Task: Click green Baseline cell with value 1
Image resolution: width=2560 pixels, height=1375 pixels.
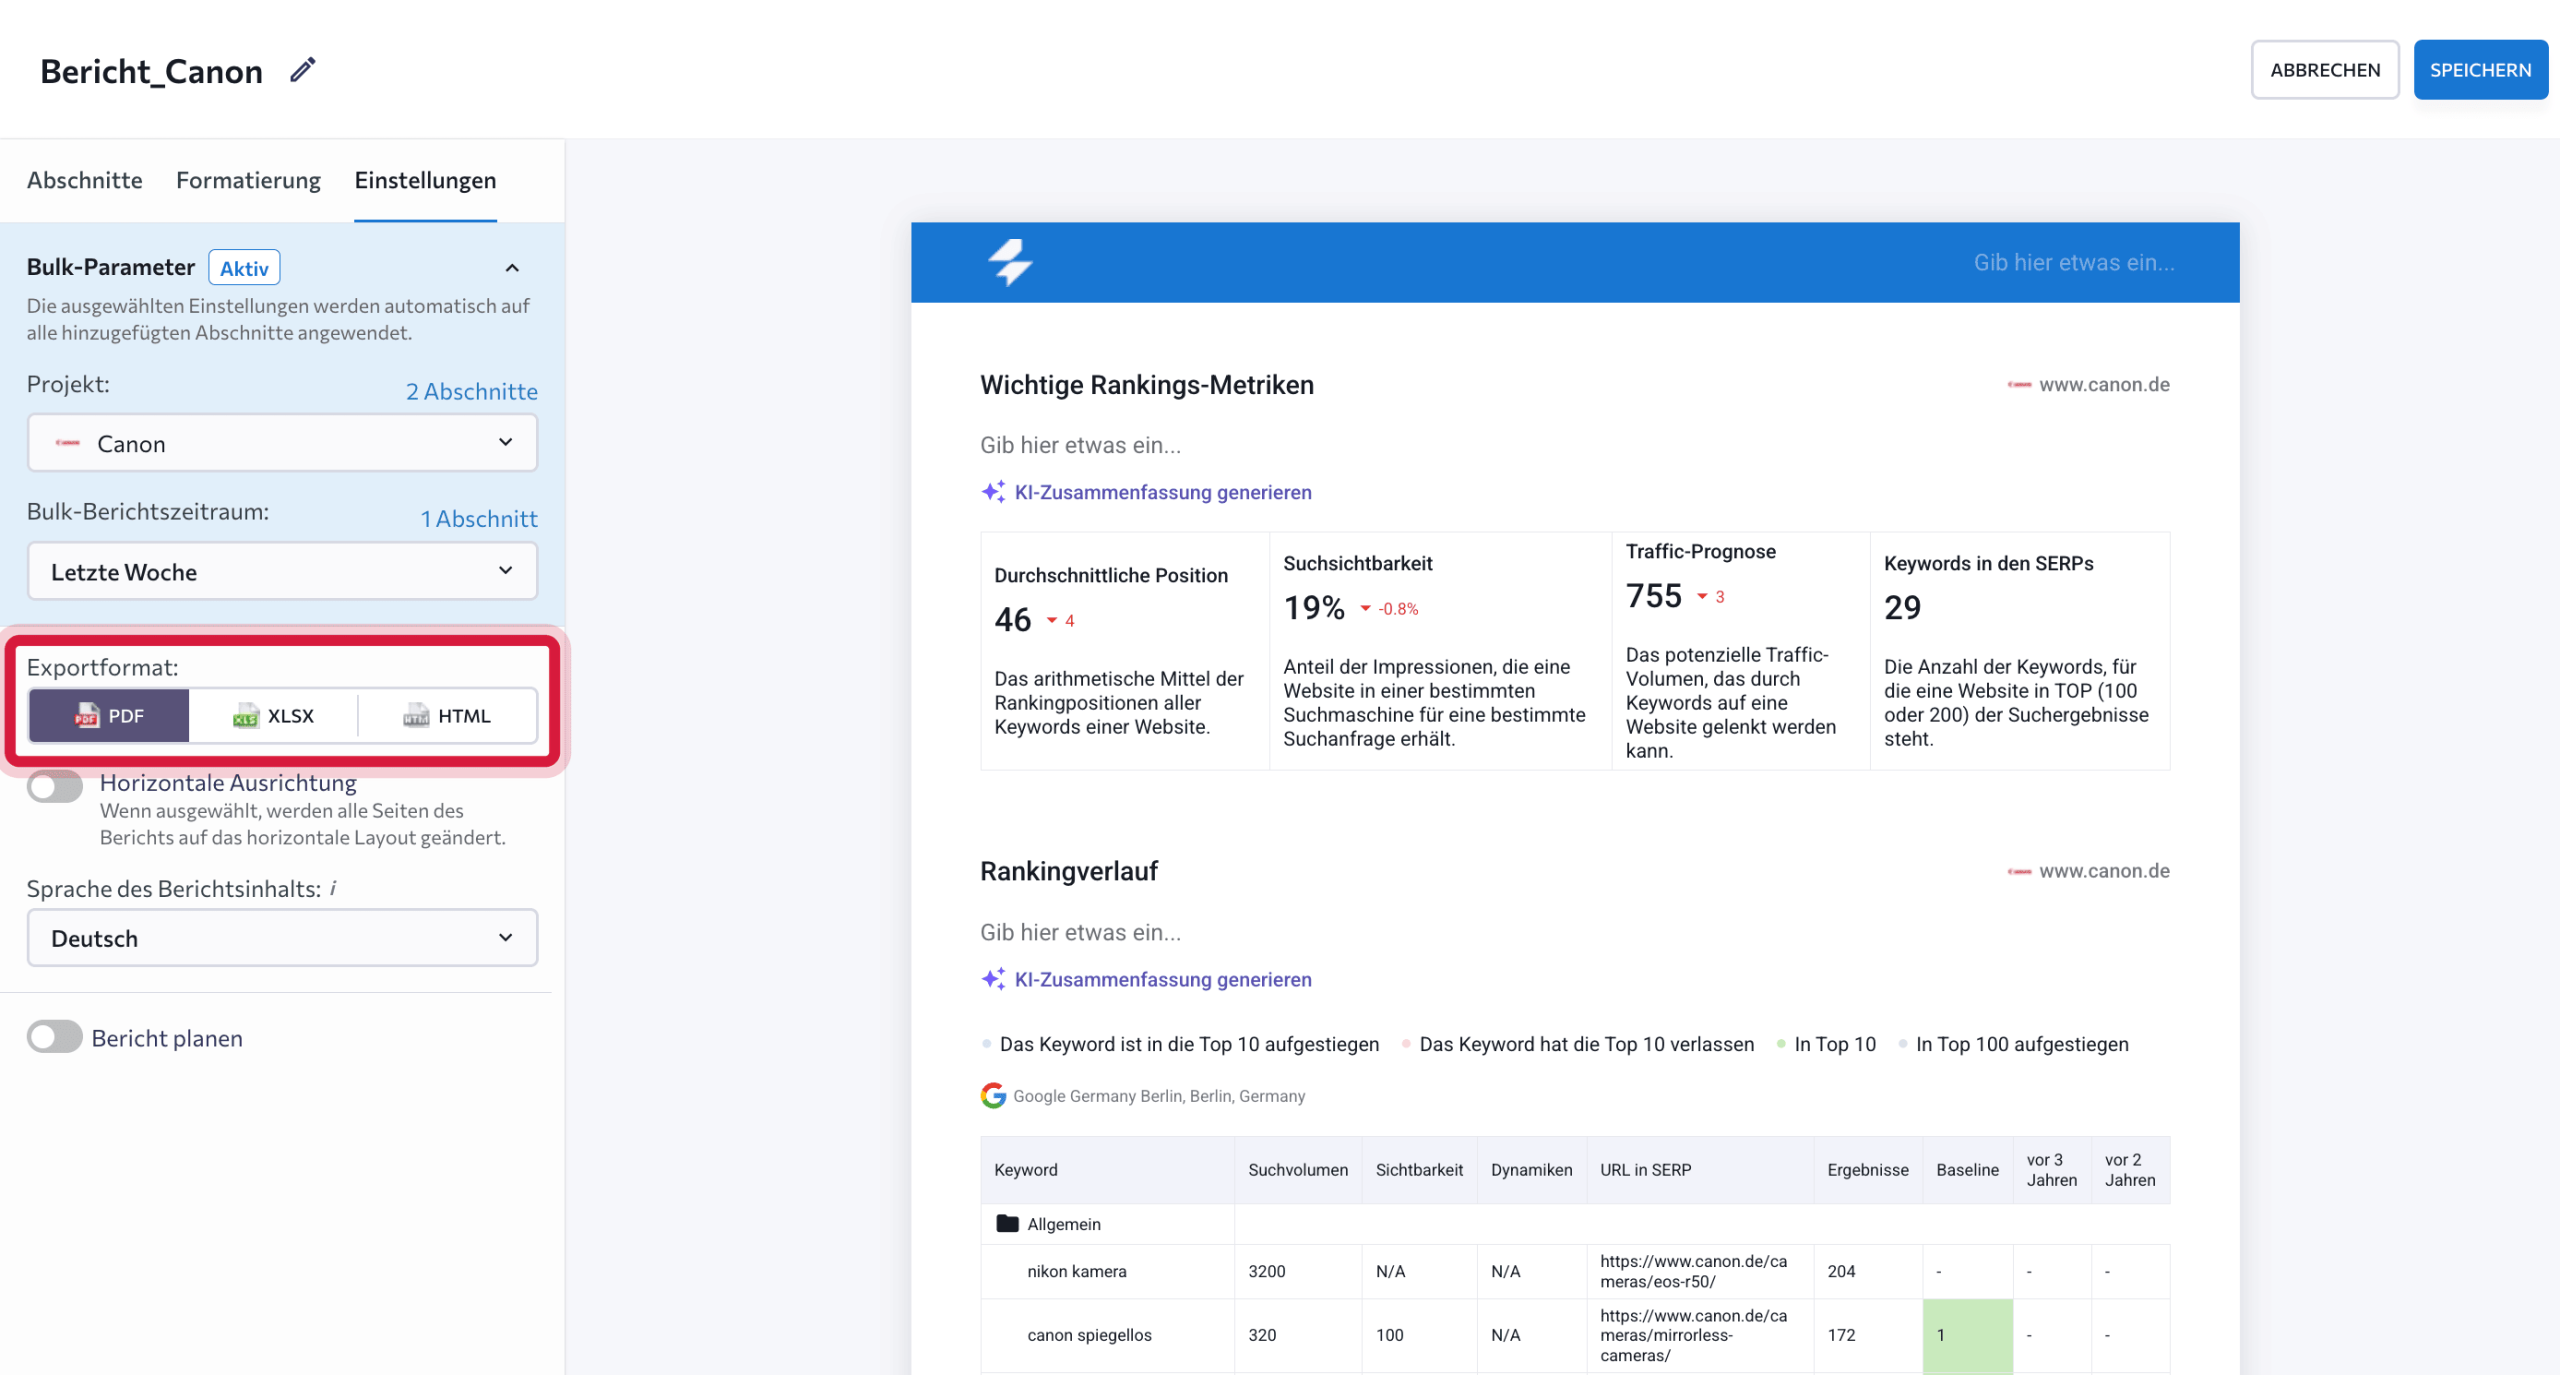Action: (x=1967, y=1336)
